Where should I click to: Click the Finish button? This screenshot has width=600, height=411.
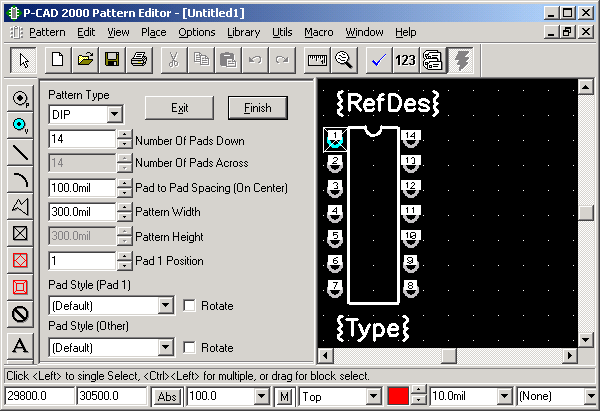[258, 108]
